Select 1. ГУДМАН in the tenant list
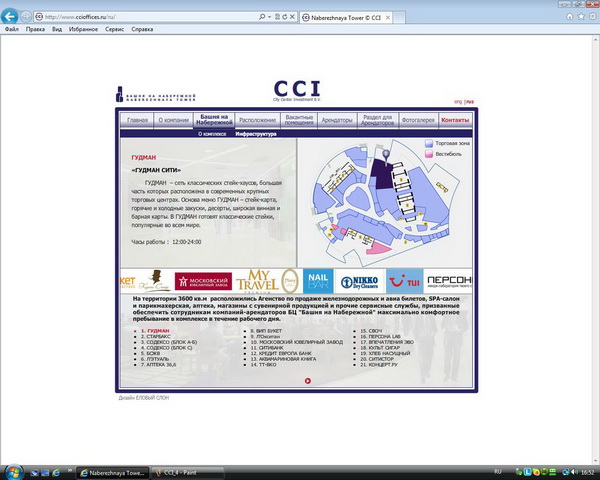This screenshot has height=480, width=600. coord(155,331)
